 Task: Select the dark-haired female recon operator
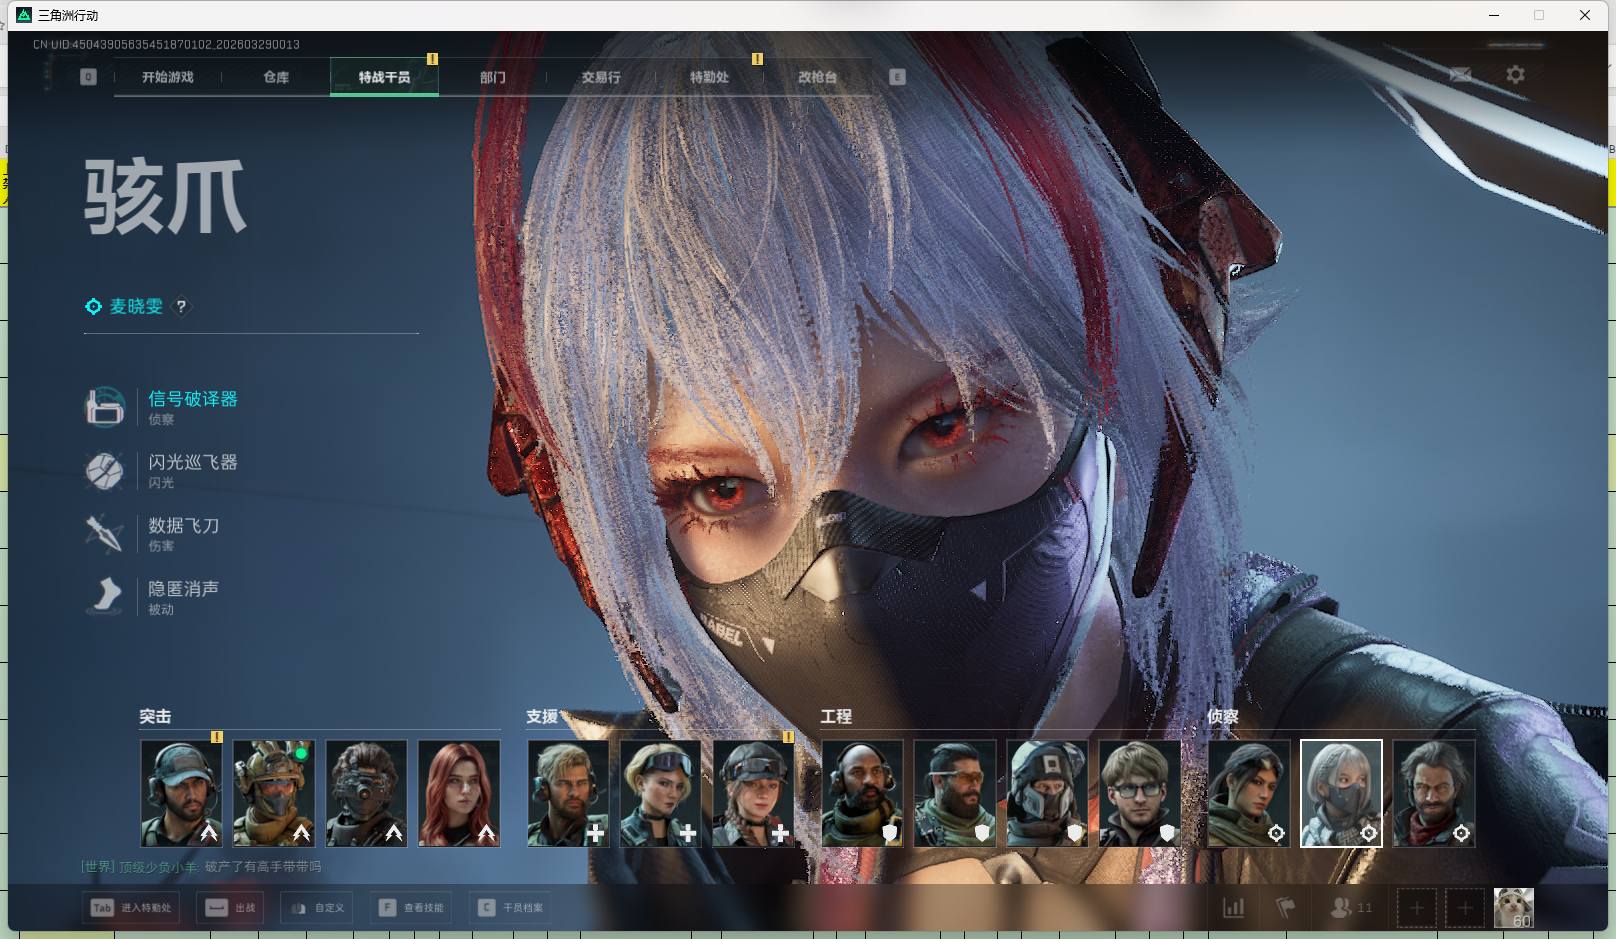[x=1249, y=793]
